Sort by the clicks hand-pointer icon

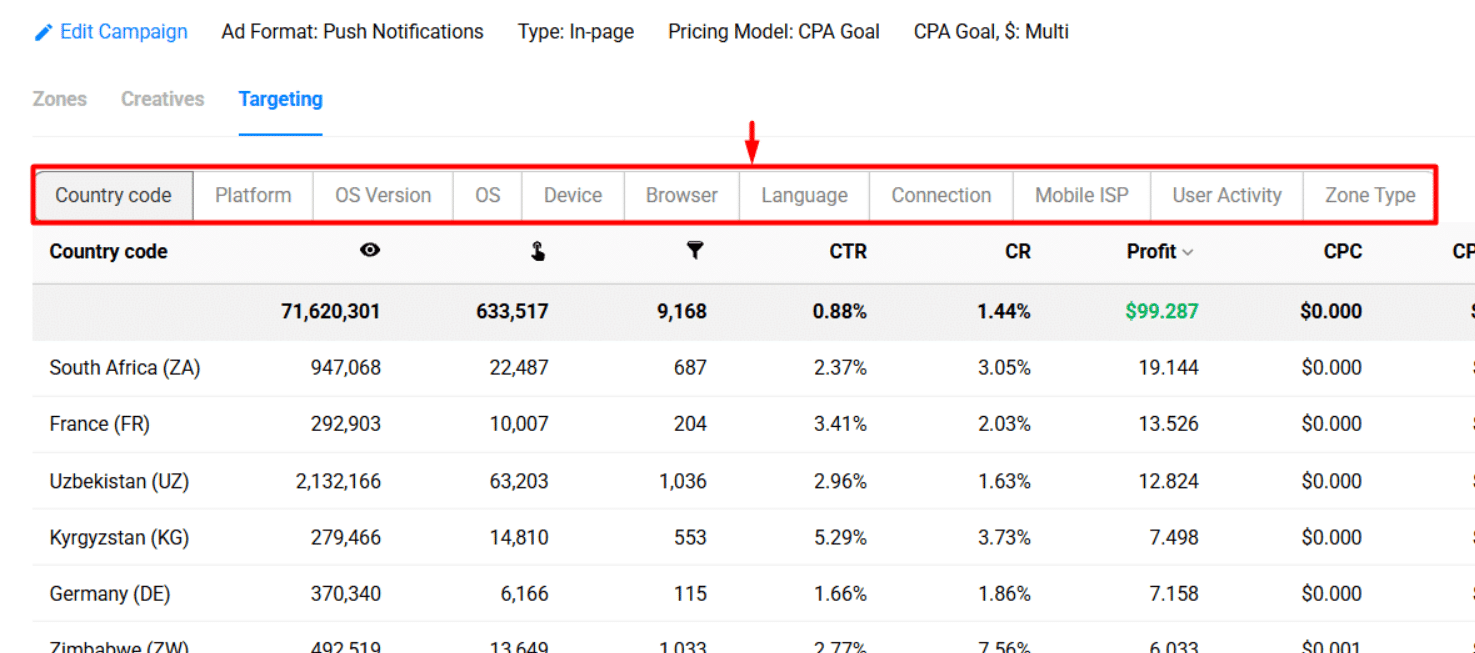[538, 252]
